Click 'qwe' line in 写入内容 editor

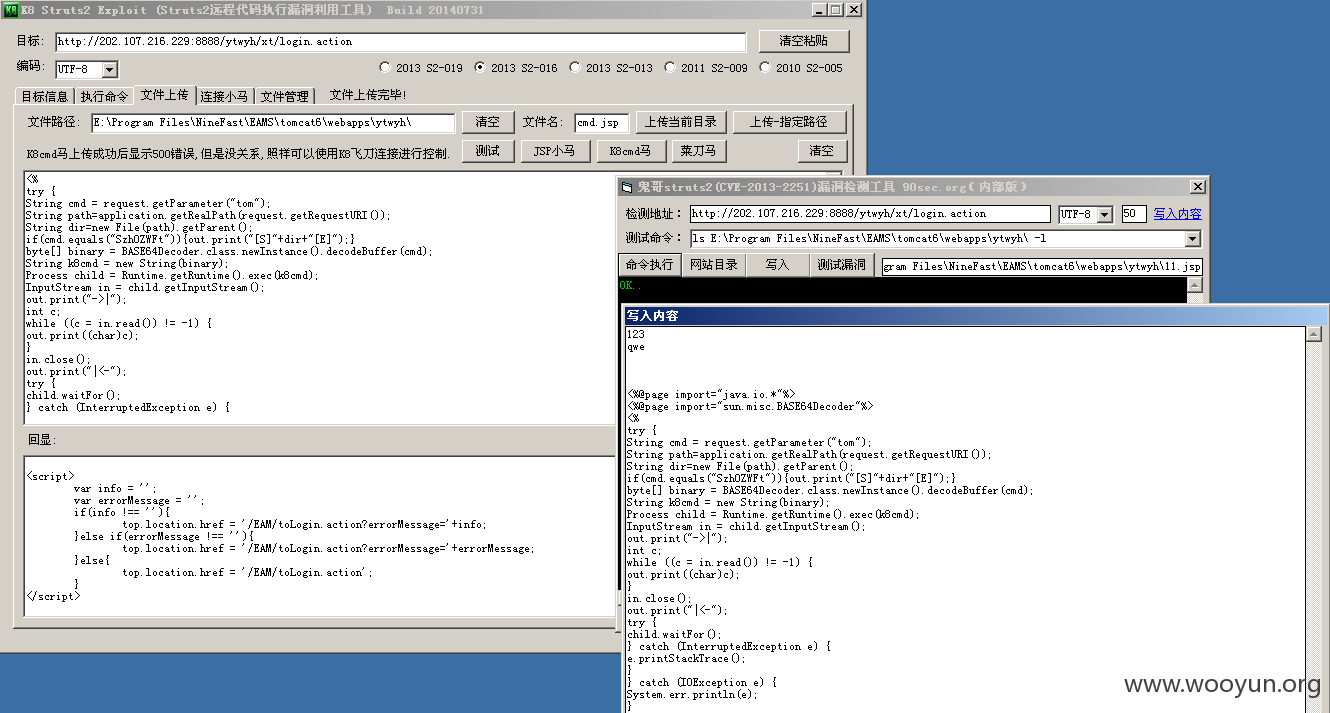(x=636, y=346)
